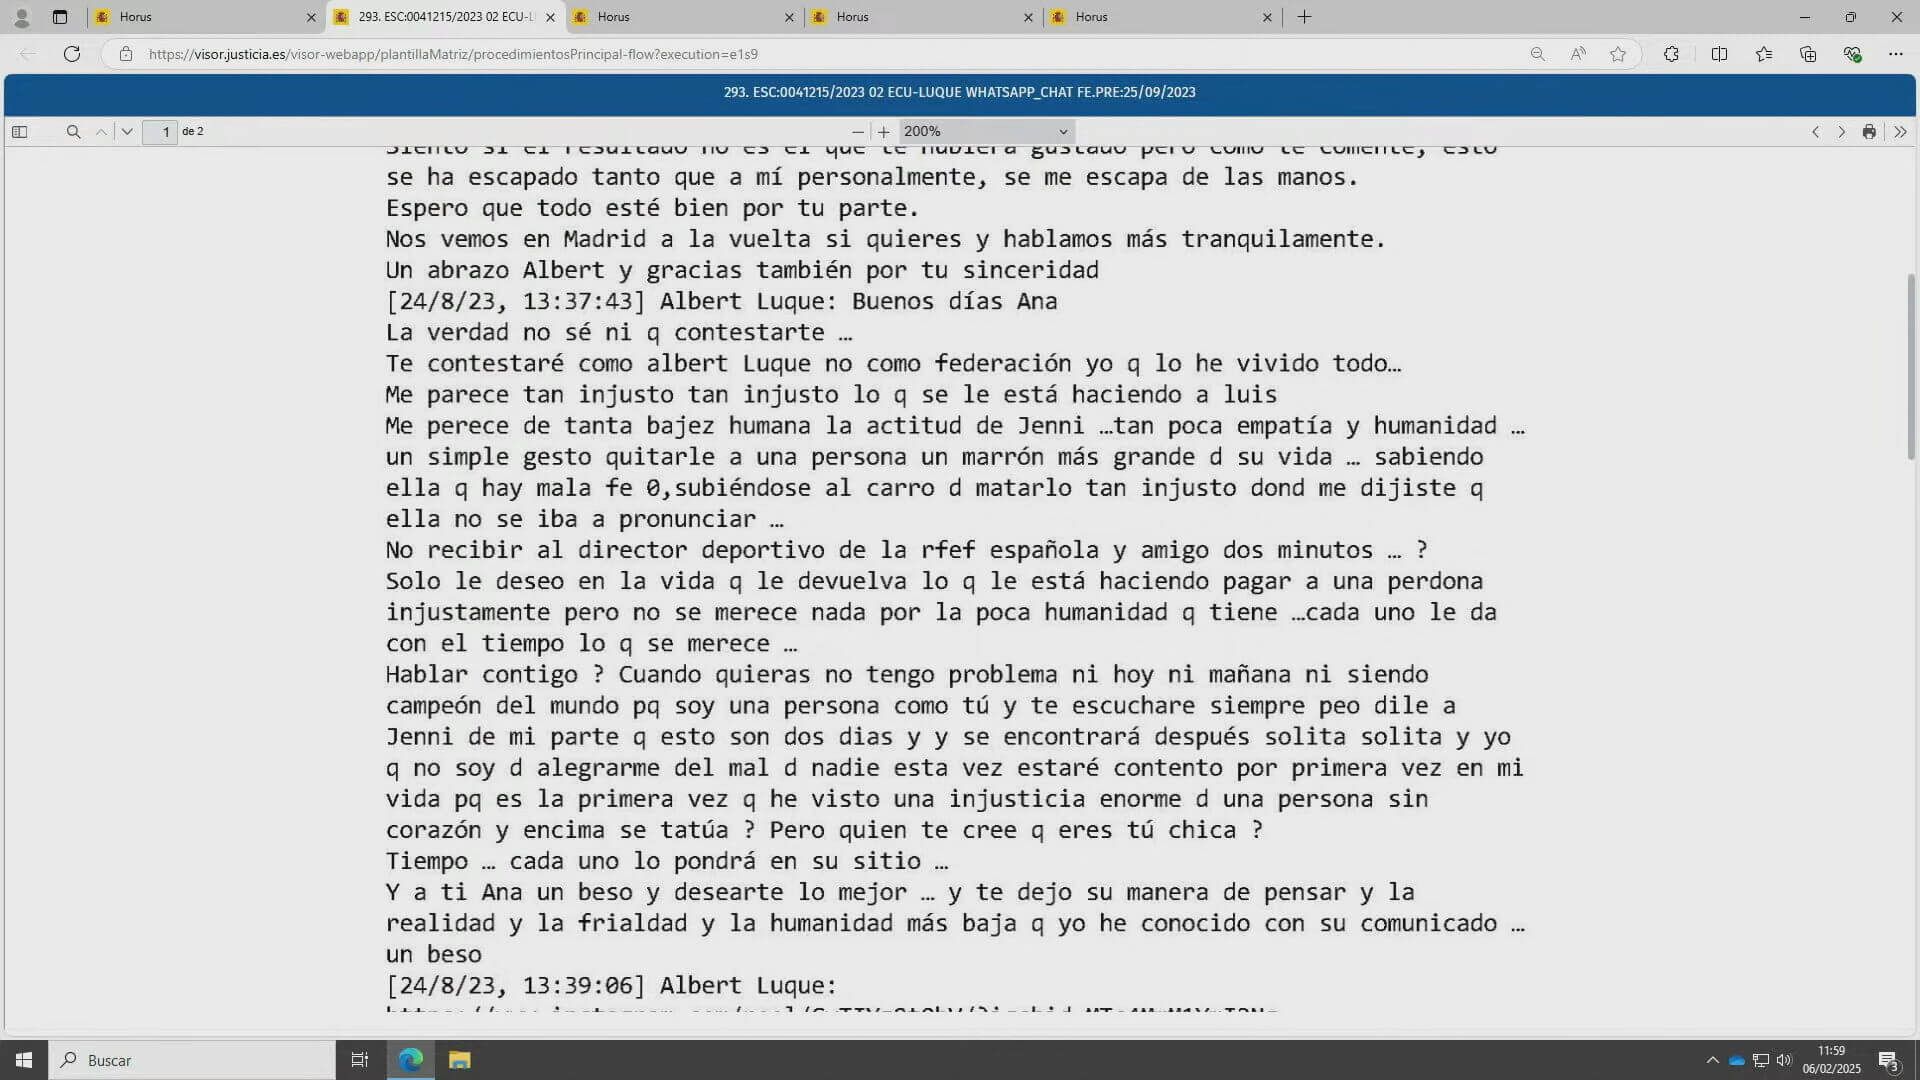Open the browser Extensions icon

click(1671, 54)
